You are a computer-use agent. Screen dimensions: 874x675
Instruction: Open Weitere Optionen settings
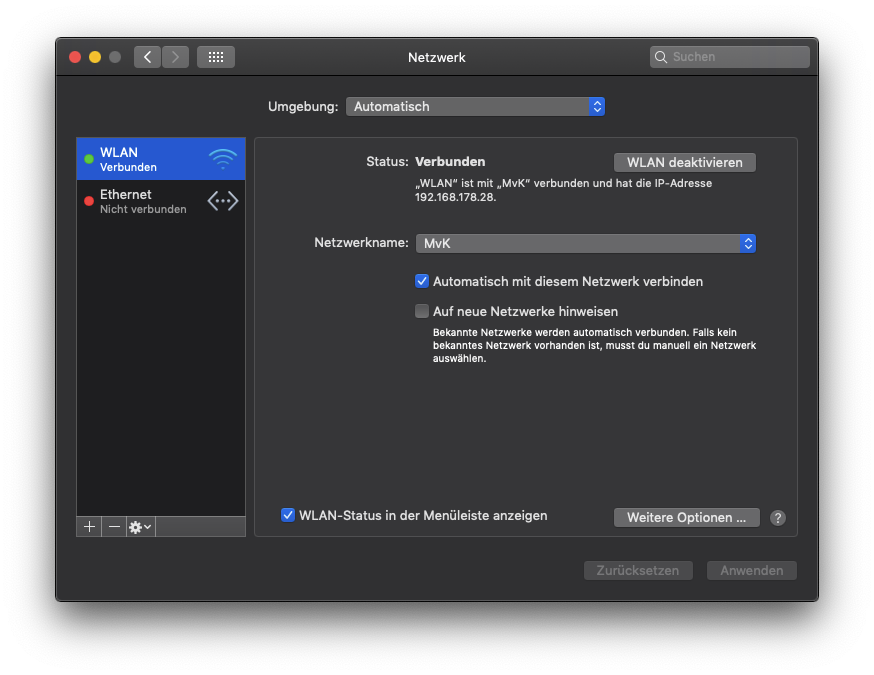point(686,518)
